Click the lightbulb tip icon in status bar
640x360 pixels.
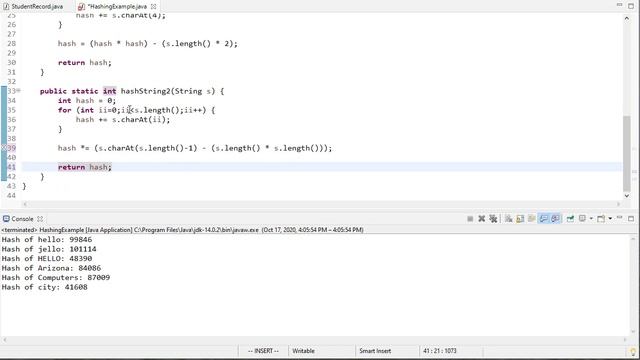(x=634, y=351)
